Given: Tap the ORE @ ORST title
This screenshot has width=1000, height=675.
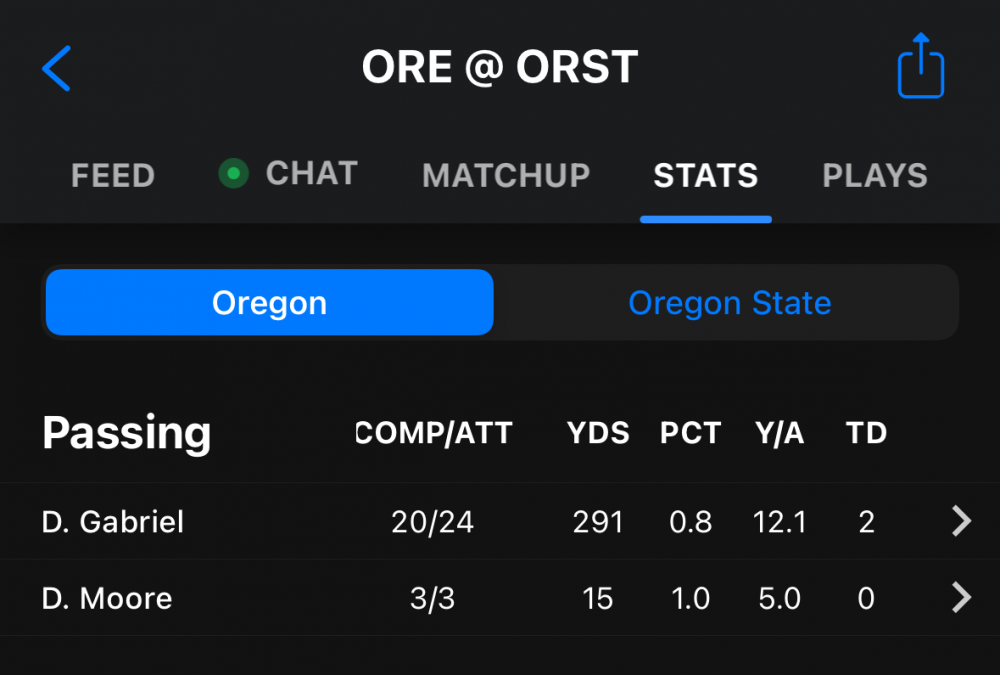Looking at the screenshot, I should pyautogui.click(x=499, y=68).
